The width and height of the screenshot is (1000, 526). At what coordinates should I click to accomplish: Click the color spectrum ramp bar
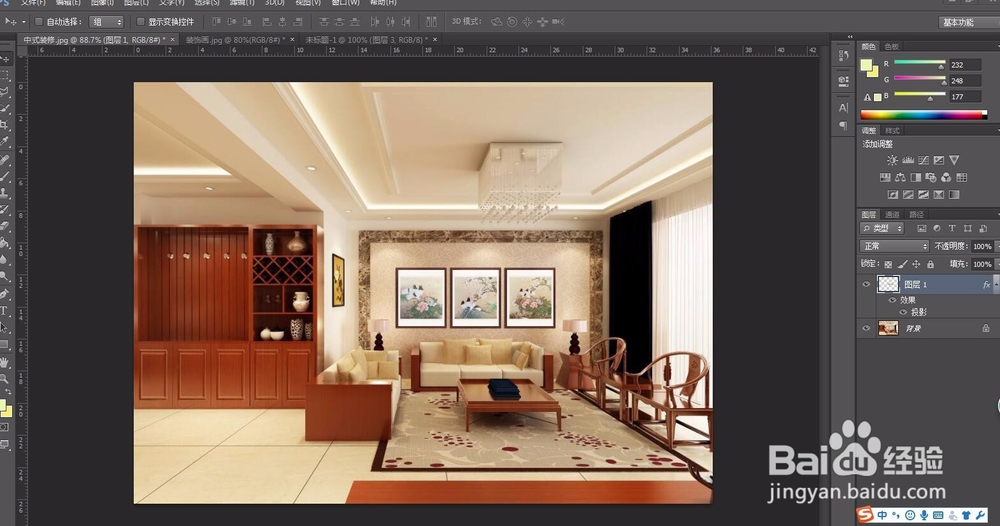(923, 115)
